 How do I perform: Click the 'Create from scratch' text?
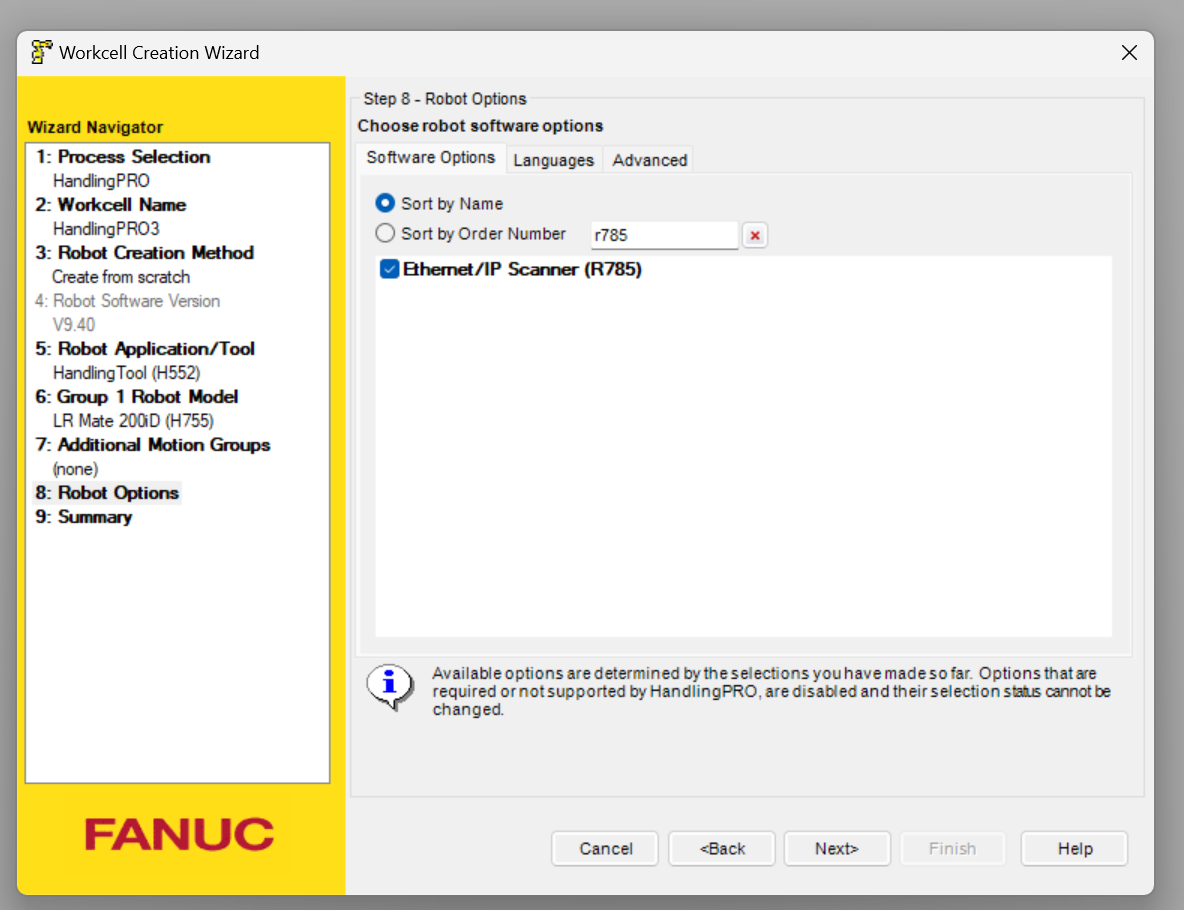tap(121, 277)
